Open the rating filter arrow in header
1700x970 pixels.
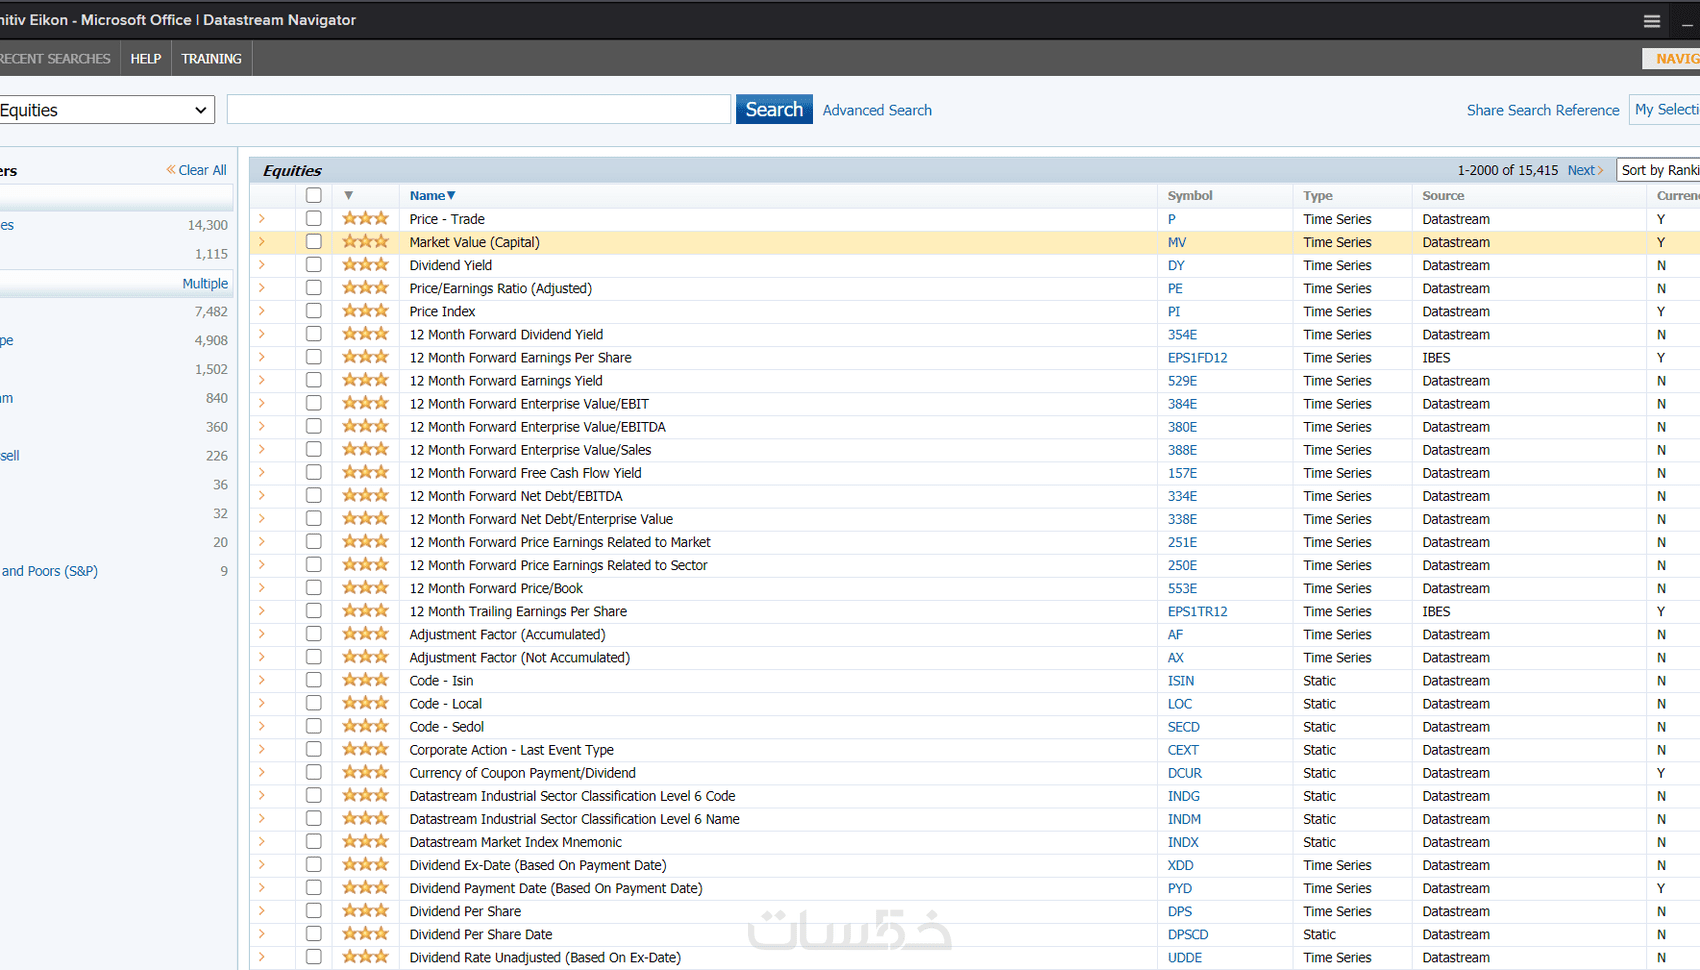click(348, 196)
